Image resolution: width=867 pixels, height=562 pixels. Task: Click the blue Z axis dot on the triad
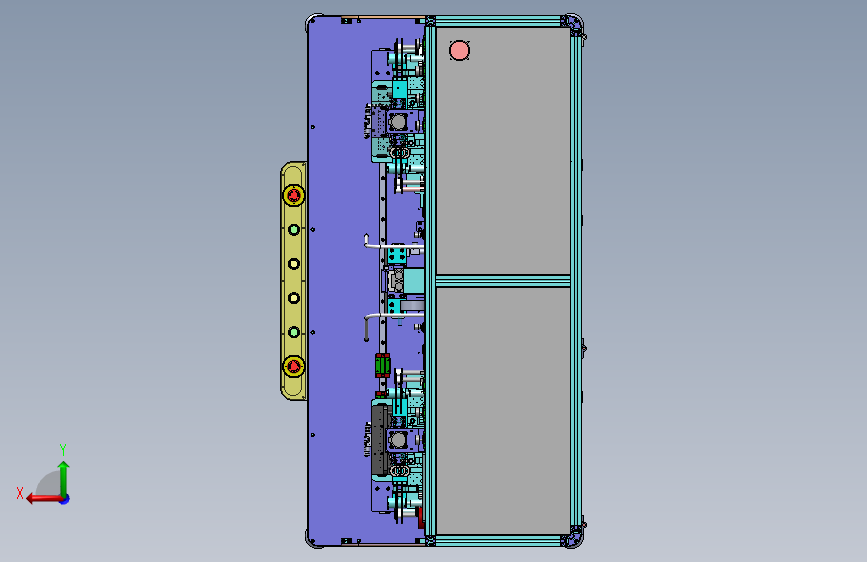tap(65, 499)
